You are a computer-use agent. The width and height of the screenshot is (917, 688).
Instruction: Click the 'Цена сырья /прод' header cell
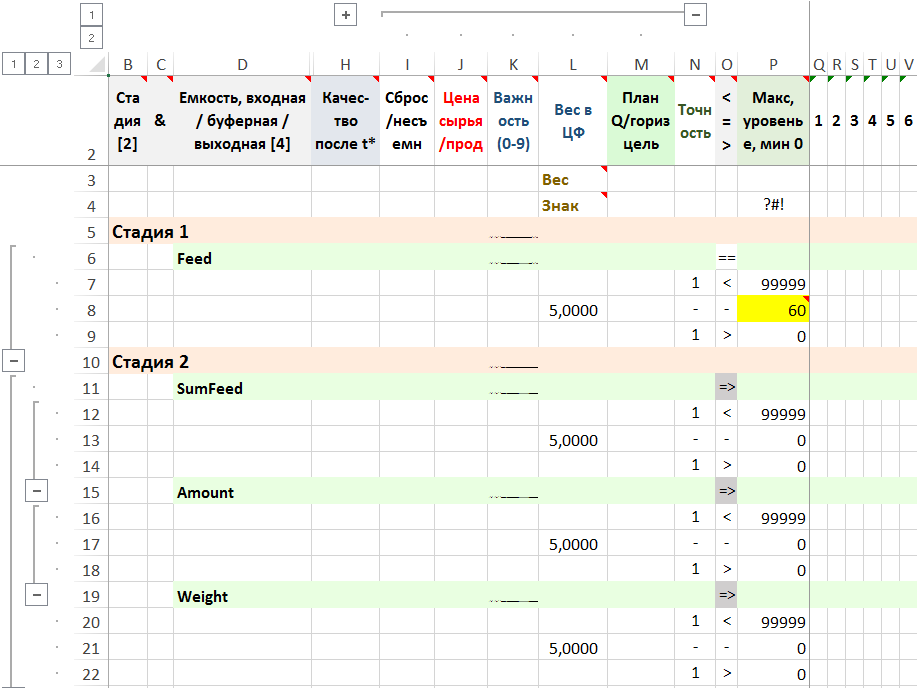click(x=460, y=120)
